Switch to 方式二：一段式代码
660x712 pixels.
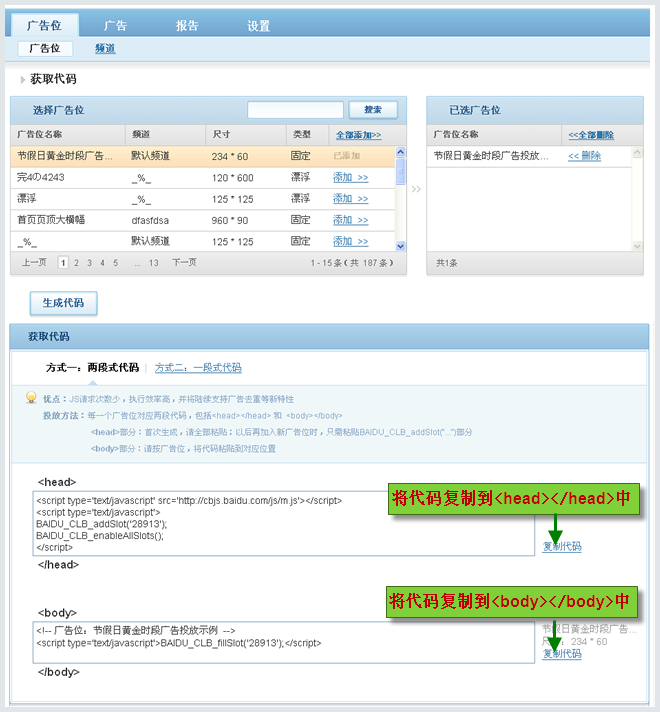click(x=198, y=368)
